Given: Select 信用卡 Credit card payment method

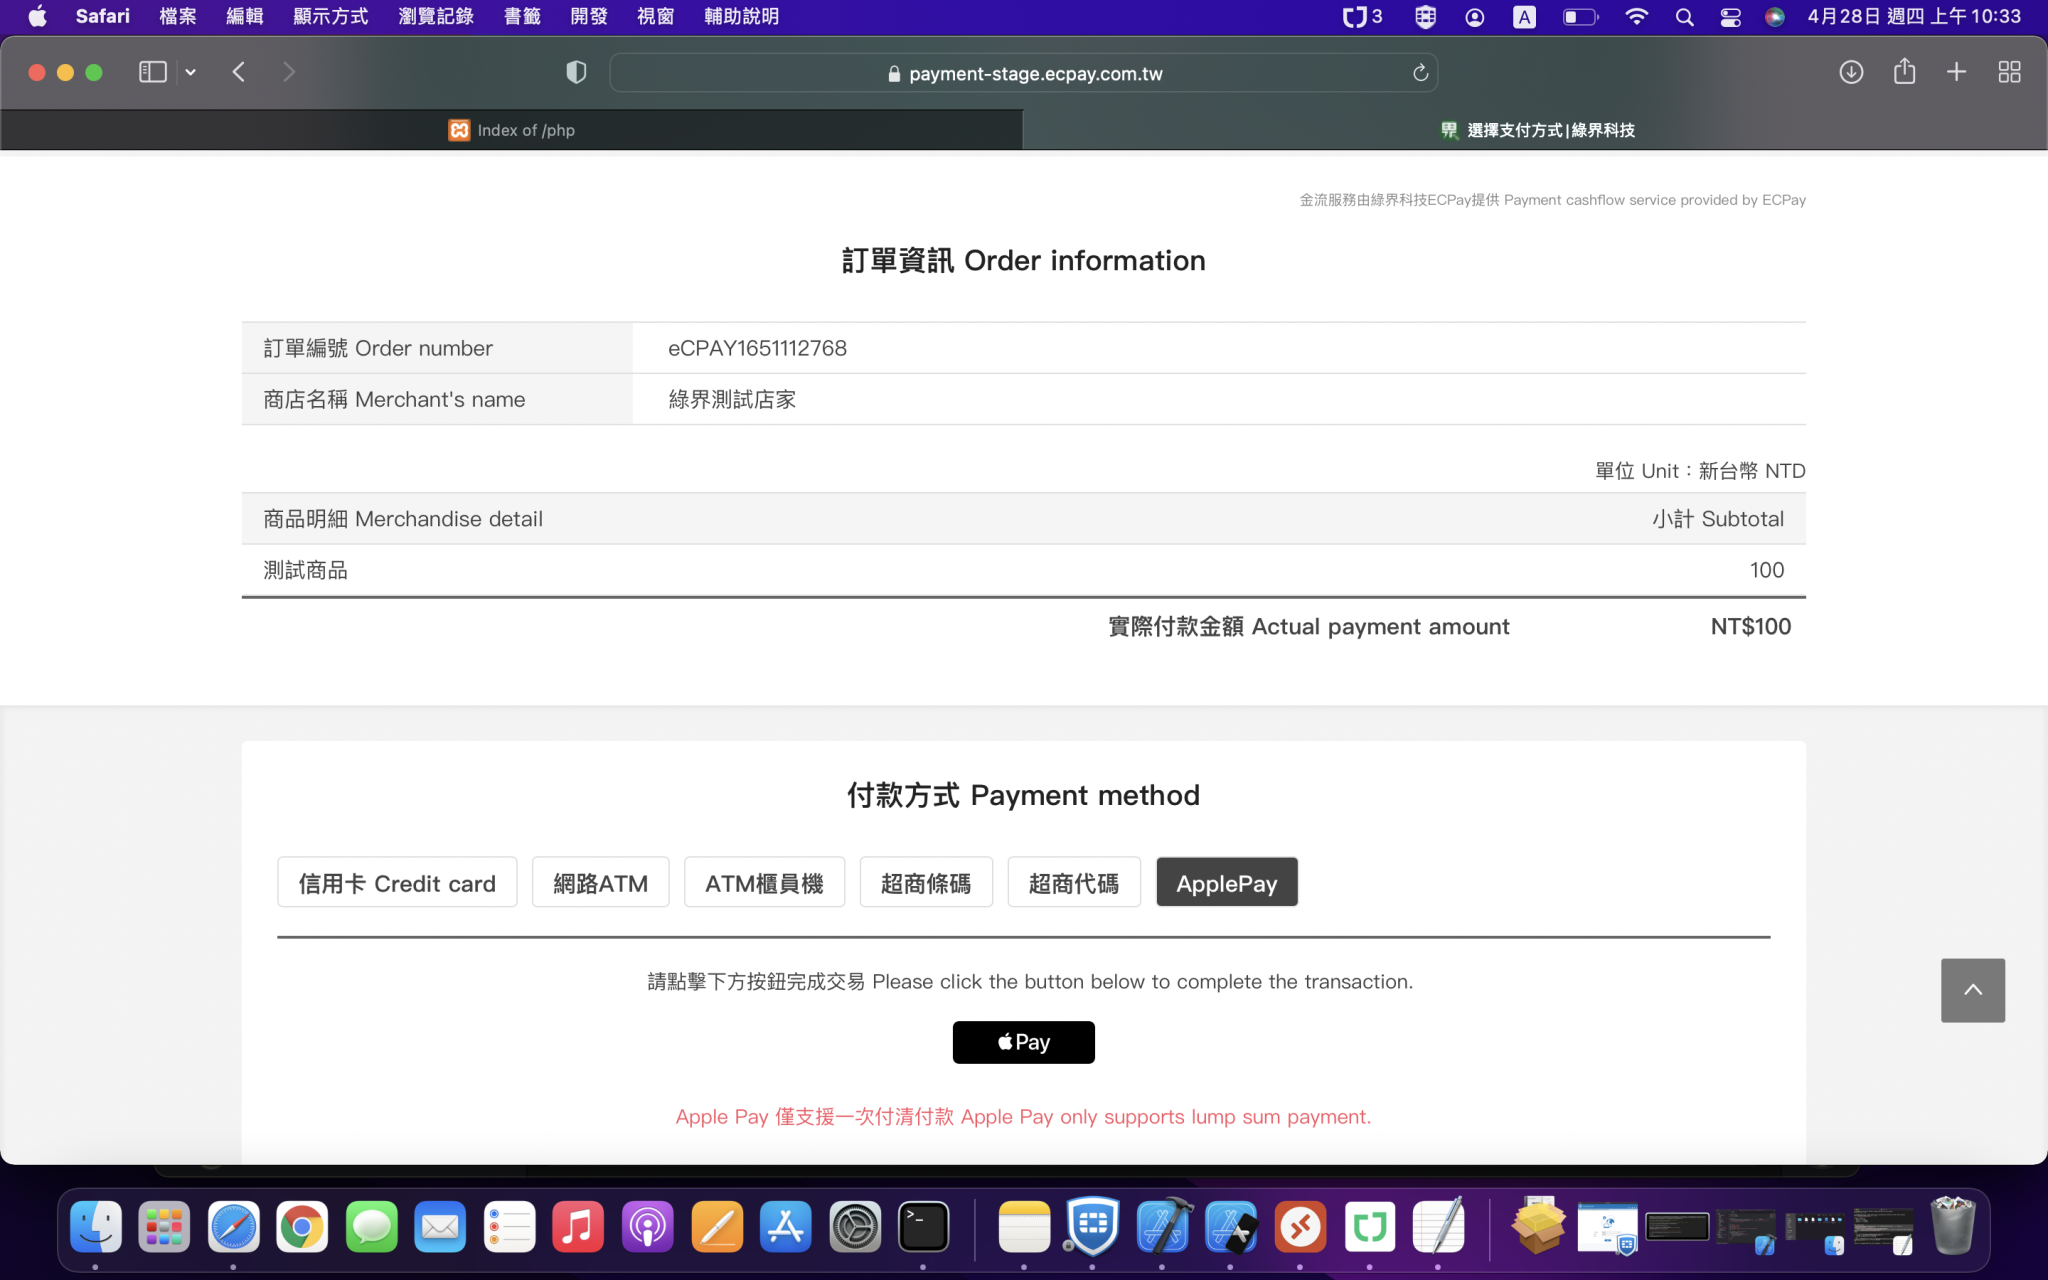Looking at the screenshot, I should [x=397, y=882].
